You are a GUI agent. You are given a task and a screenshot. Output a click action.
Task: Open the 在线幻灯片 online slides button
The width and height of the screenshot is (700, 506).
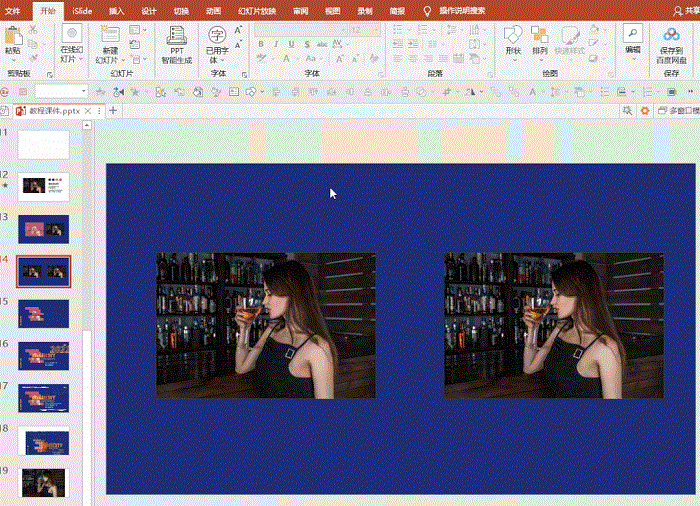click(71, 44)
